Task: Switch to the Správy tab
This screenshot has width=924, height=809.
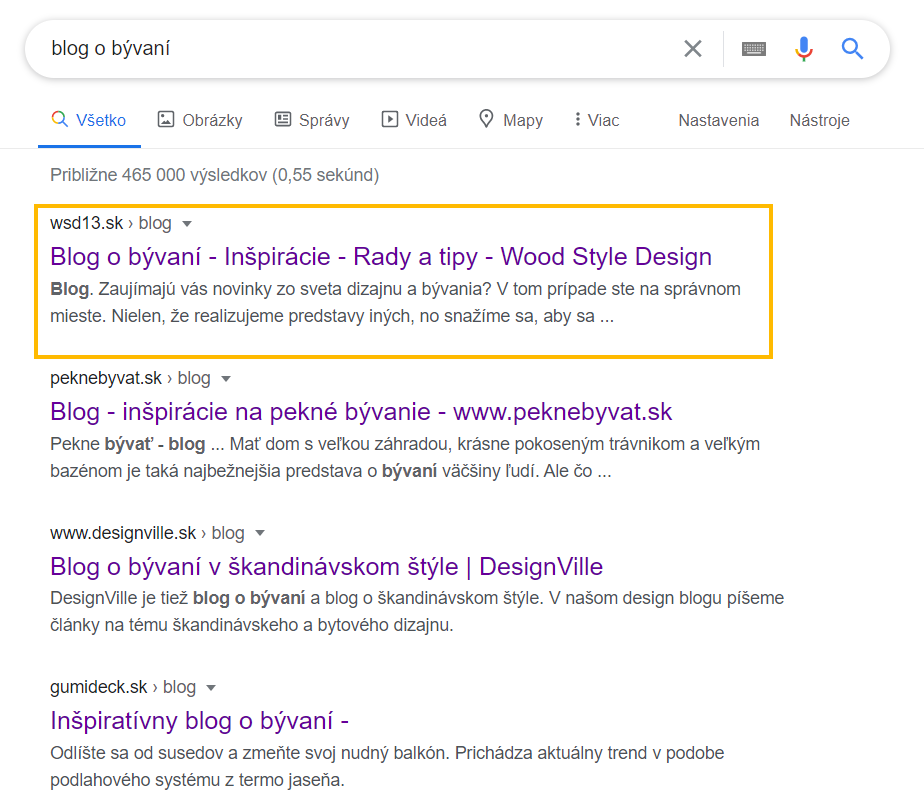Action: (312, 120)
